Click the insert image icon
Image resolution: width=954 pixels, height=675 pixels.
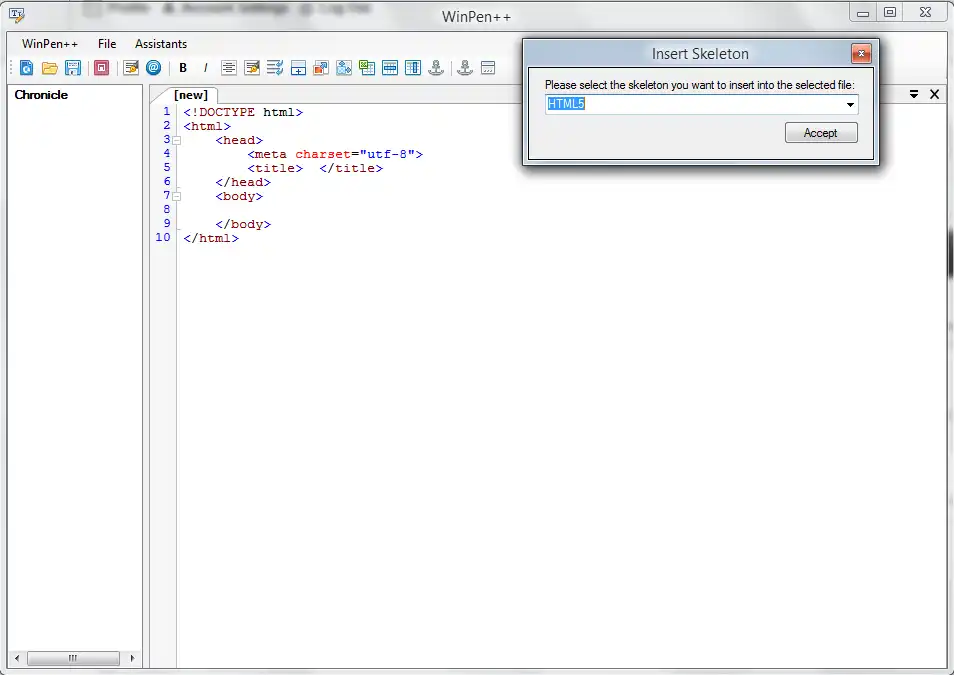coord(344,68)
